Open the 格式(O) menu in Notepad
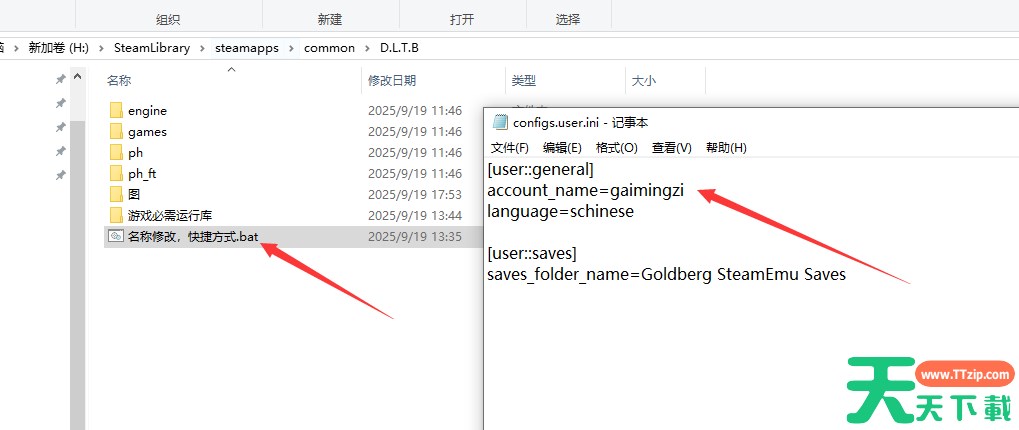This screenshot has width=1019, height=430. (x=616, y=148)
